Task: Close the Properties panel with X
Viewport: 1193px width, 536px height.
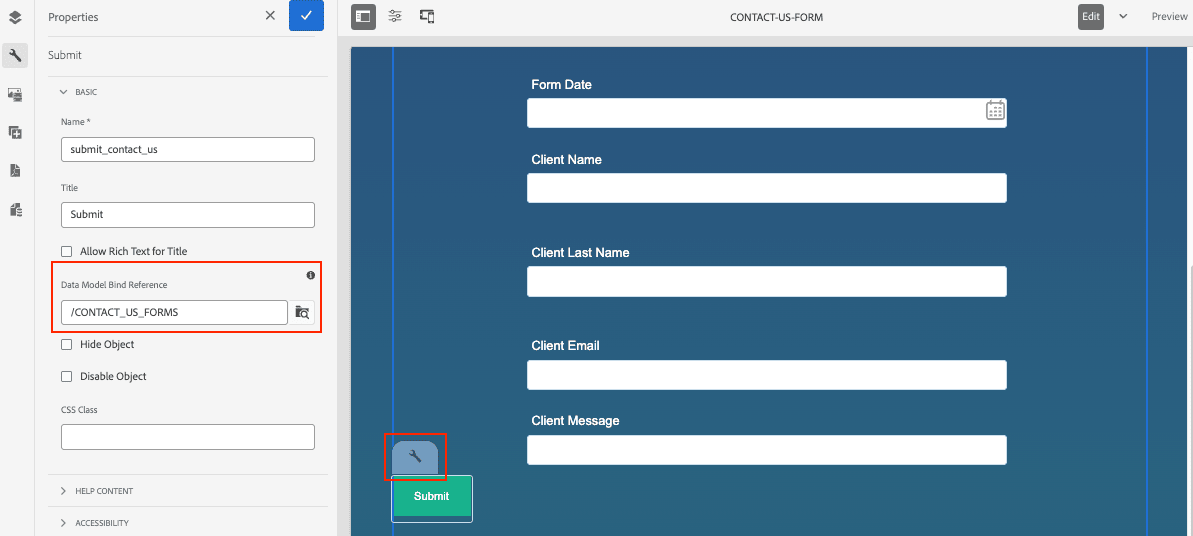Action: (x=270, y=15)
